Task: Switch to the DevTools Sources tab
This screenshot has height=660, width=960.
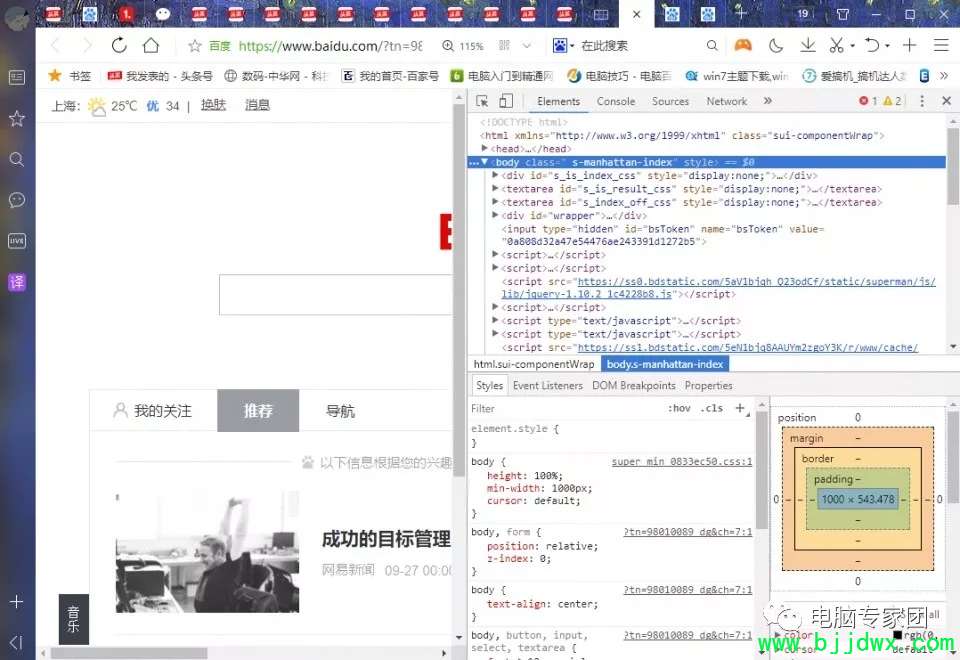Action: point(670,102)
